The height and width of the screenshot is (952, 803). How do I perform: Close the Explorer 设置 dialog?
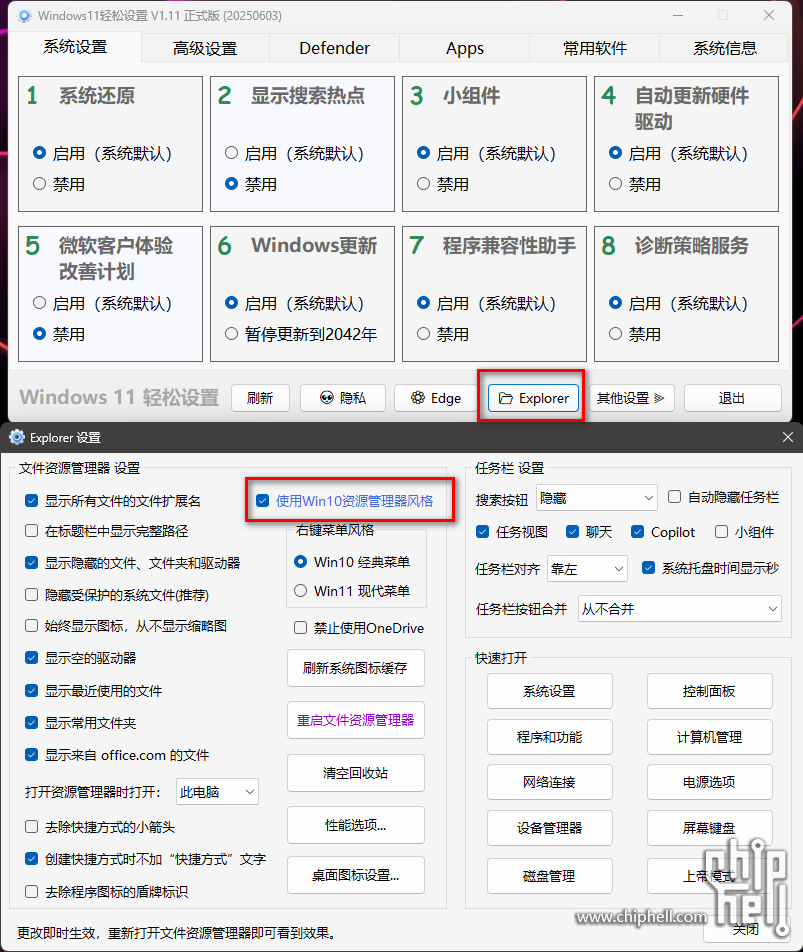(x=788, y=437)
